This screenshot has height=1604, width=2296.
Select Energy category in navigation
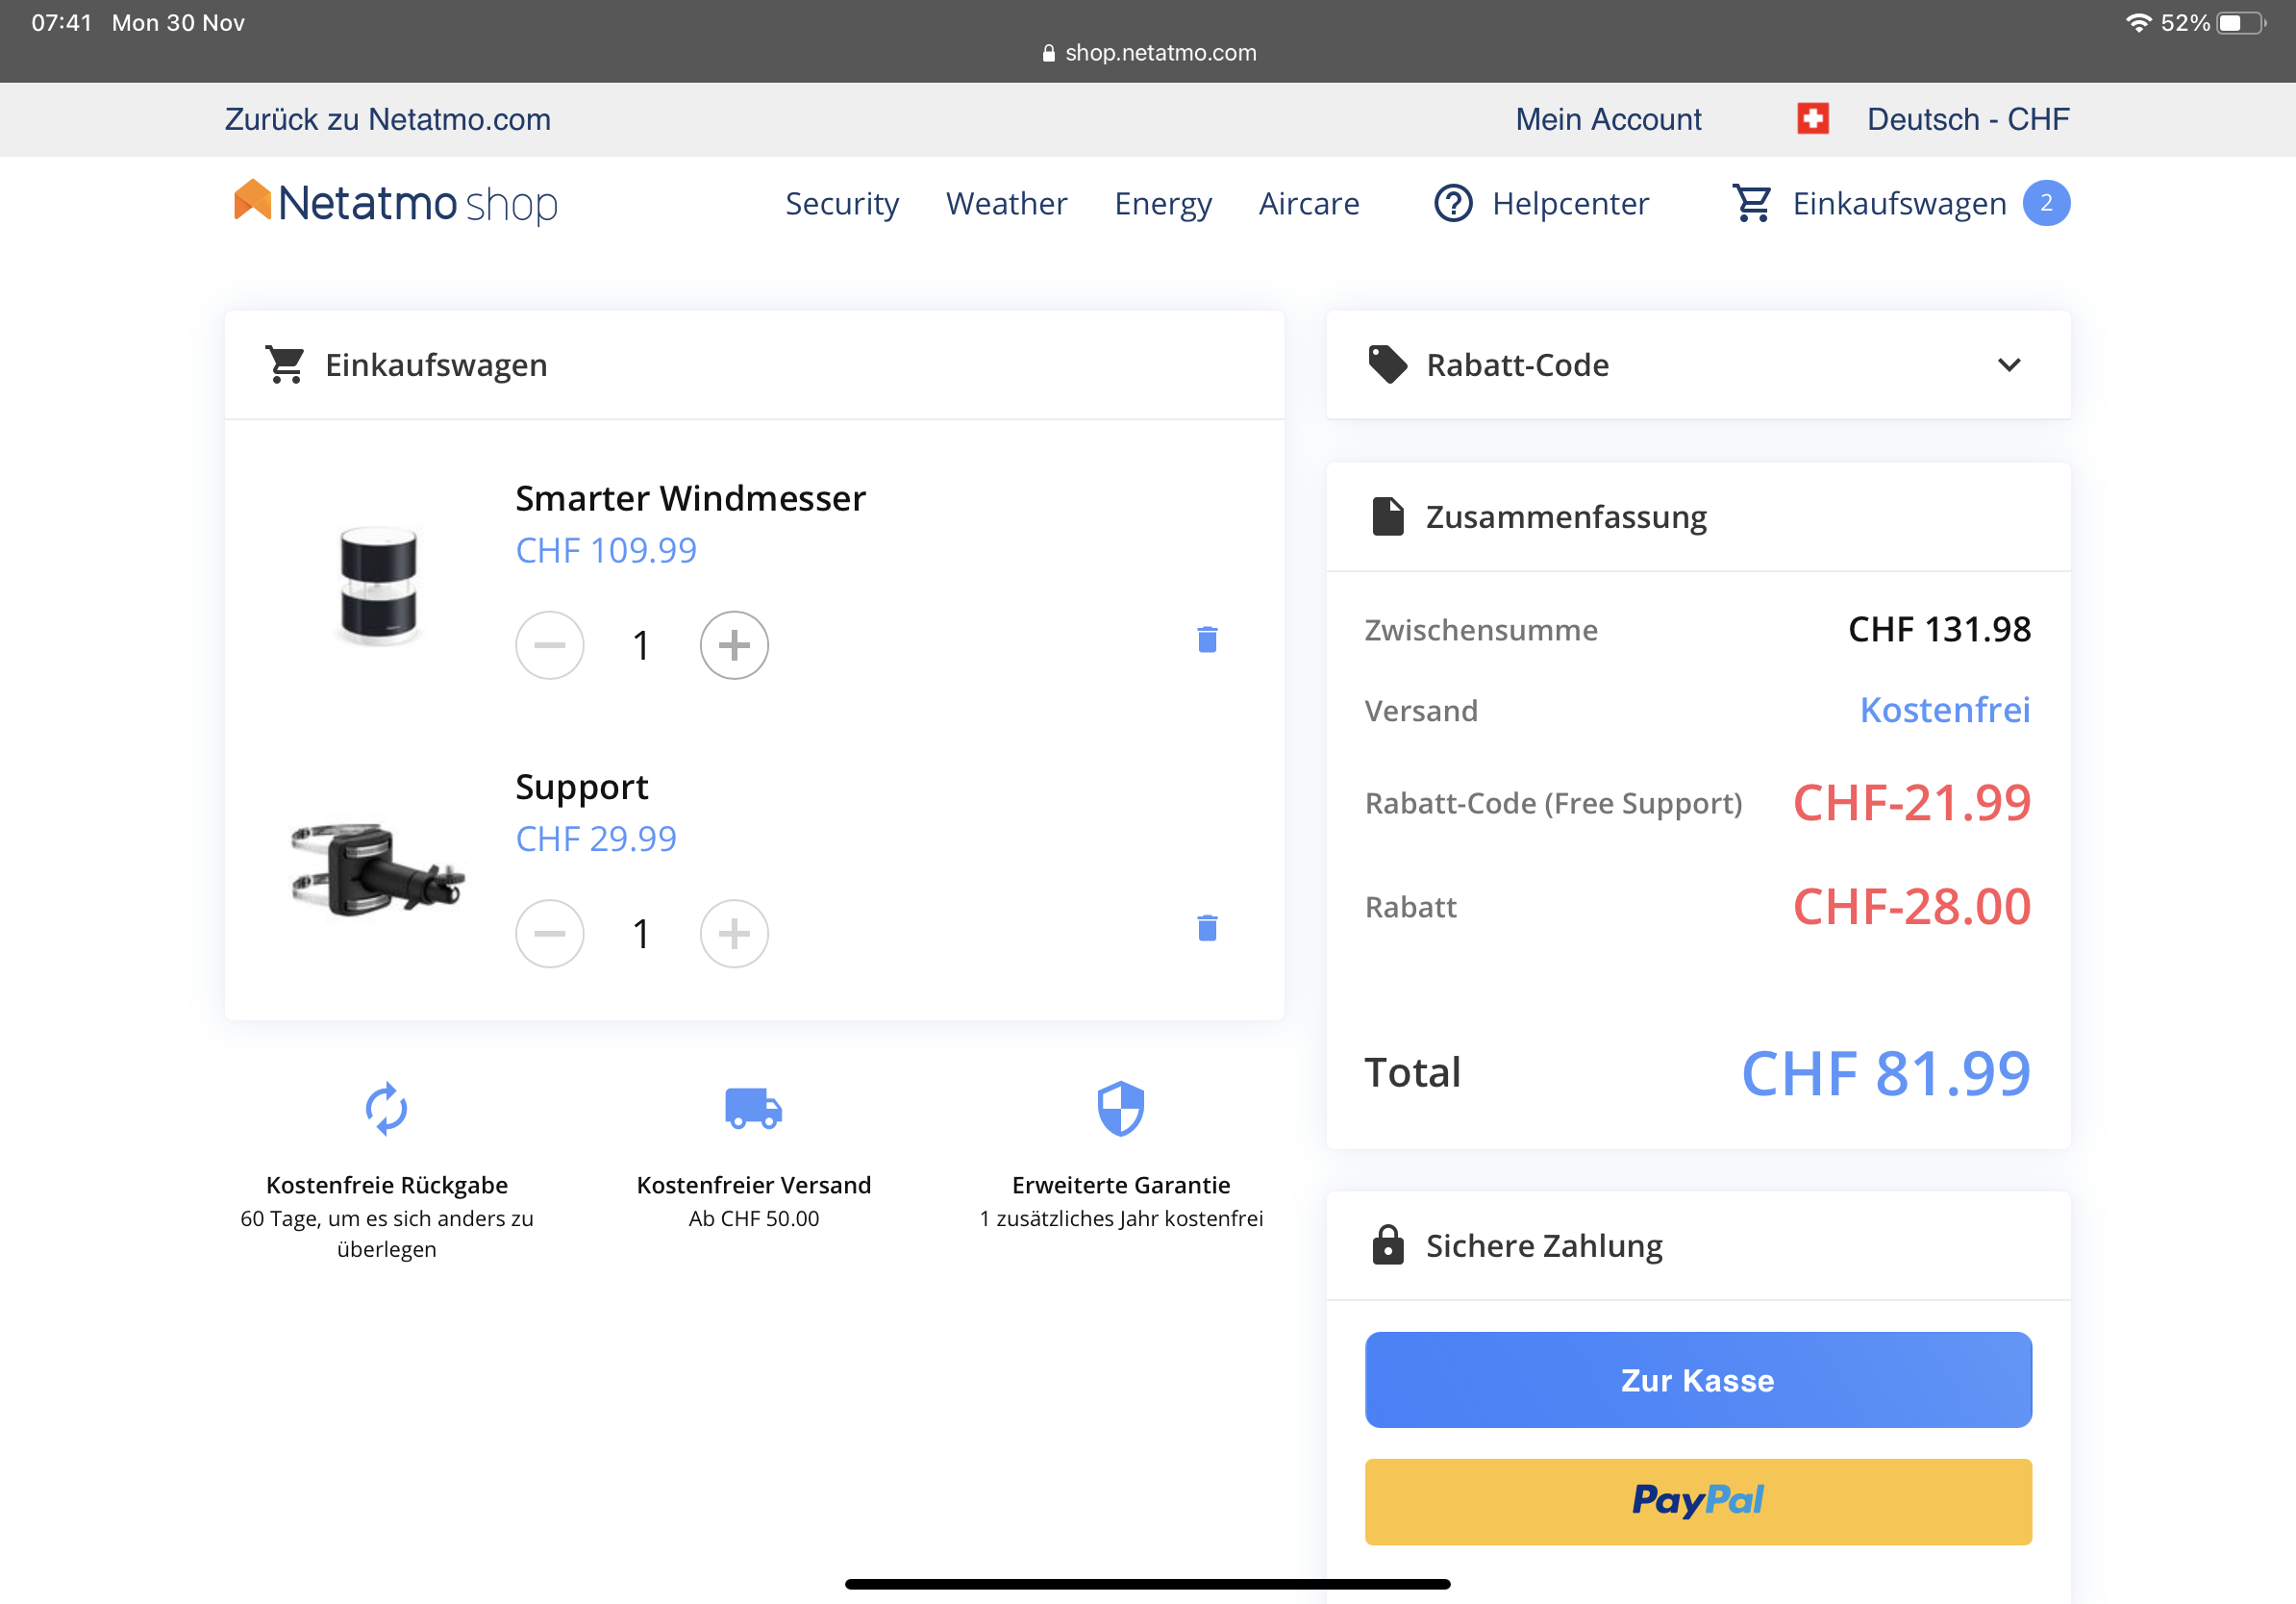point(1162,203)
